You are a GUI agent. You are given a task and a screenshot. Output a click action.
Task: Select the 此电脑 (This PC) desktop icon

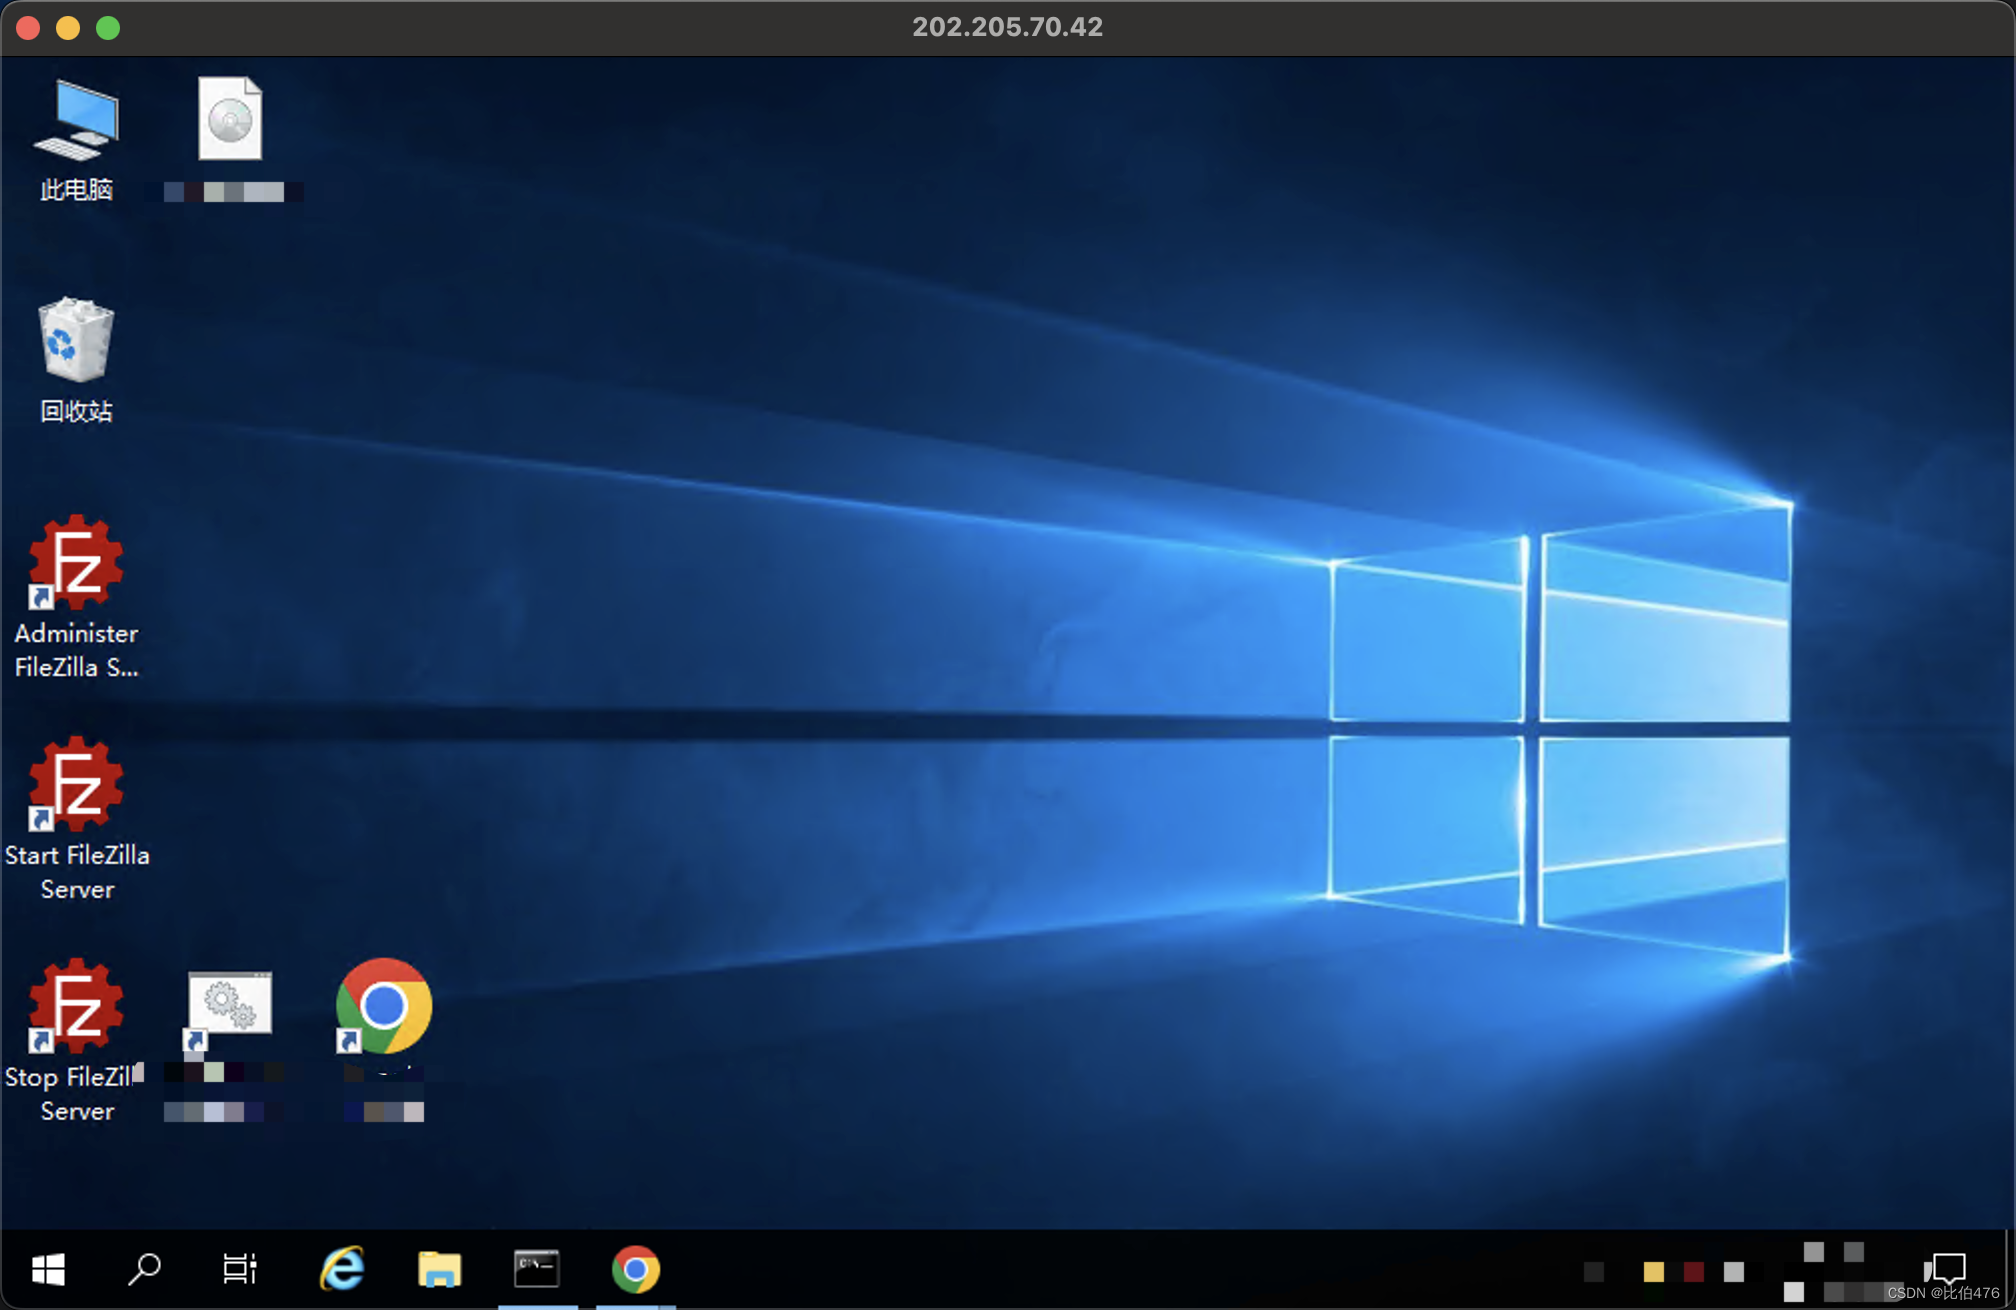[77, 122]
